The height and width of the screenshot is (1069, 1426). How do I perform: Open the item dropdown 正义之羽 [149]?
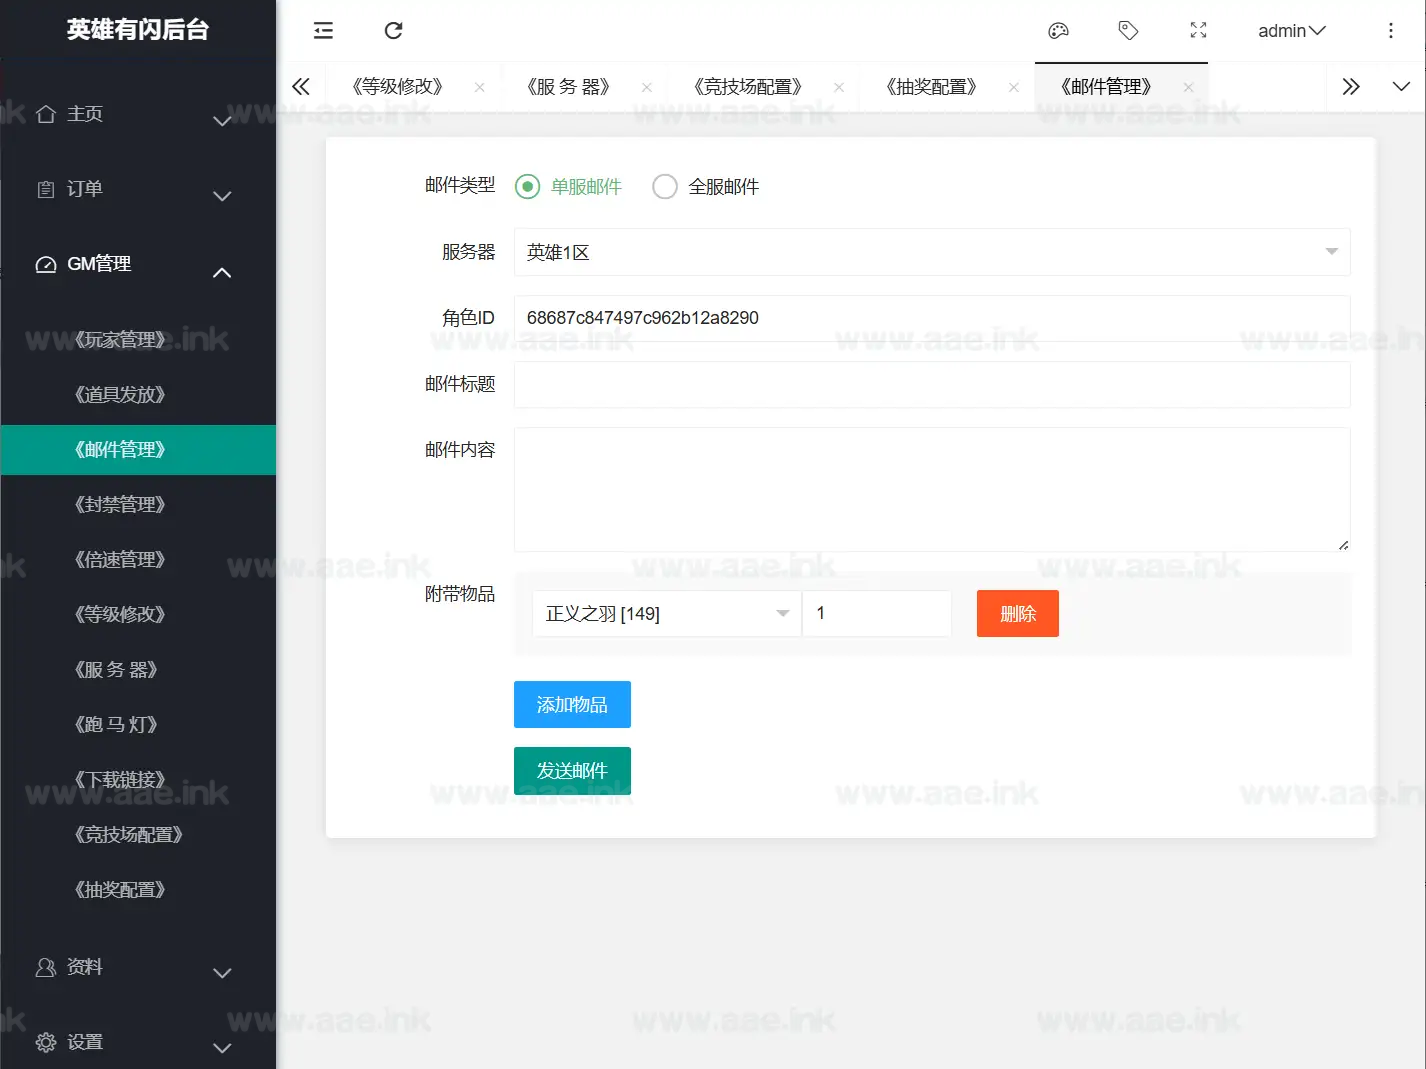pos(667,614)
